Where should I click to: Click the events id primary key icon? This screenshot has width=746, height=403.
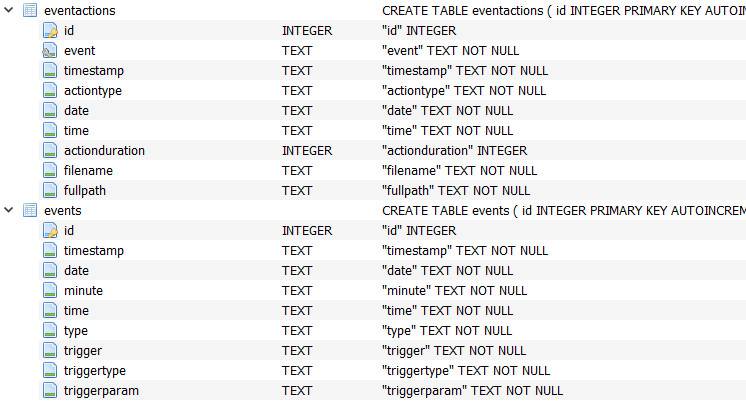coord(51,230)
